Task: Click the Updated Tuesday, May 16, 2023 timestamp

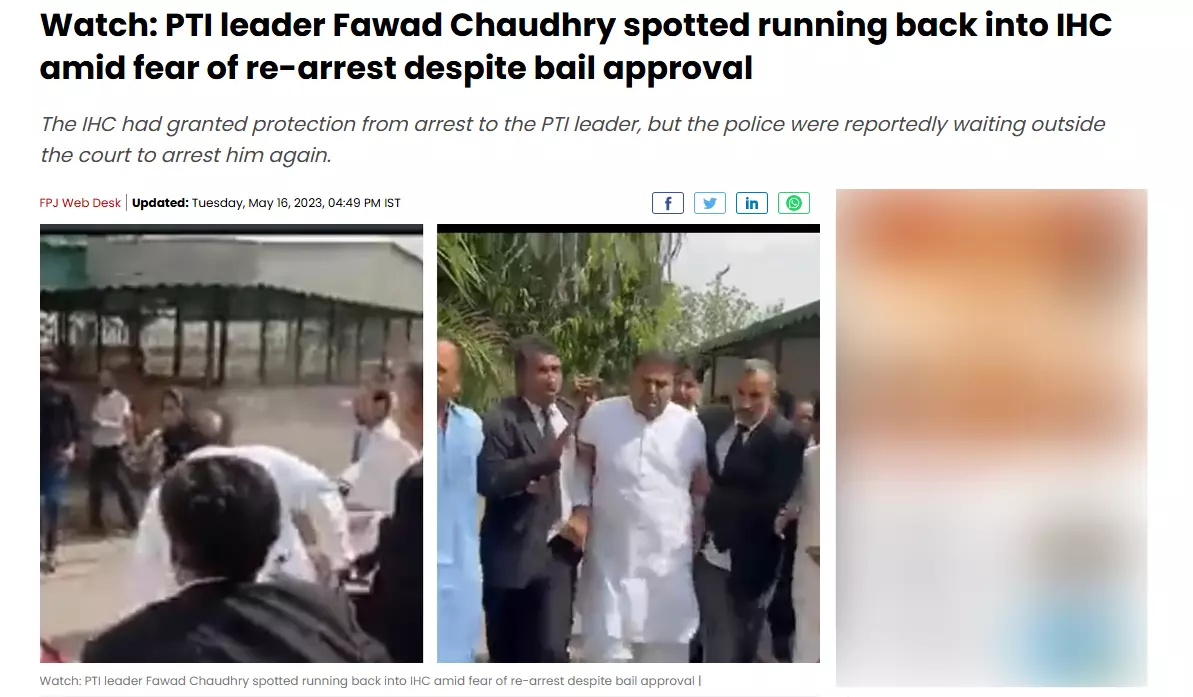Action: (x=266, y=203)
